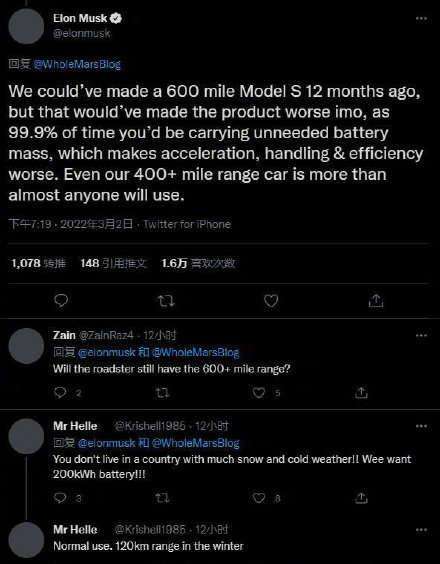Viewport: 440px width, 564px height.
Task: View the 148 quote tweets
Action: pyautogui.click(x=113, y=263)
